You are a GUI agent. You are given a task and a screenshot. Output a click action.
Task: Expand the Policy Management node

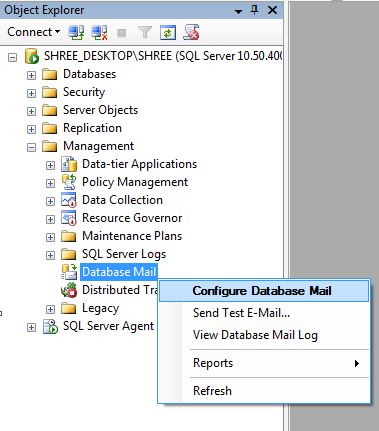[x=50, y=183]
